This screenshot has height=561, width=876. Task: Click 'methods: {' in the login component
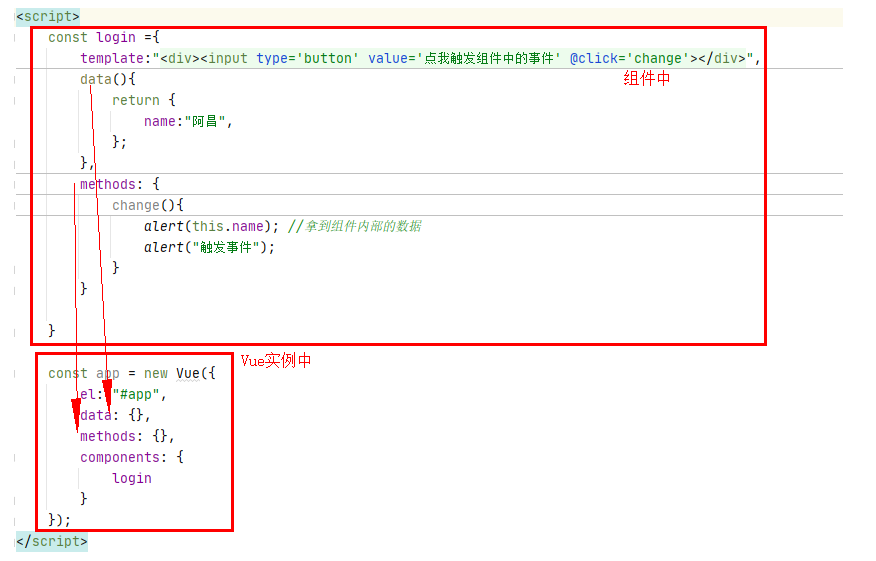point(120,184)
